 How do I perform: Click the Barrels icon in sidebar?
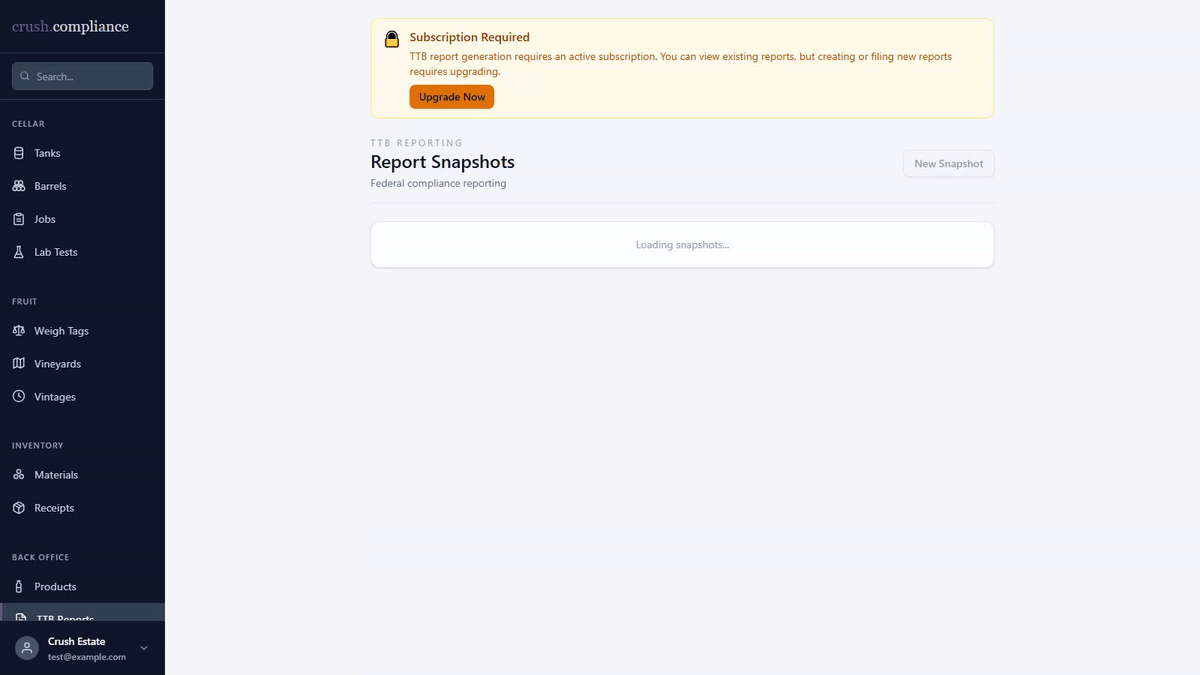(x=18, y=186)
